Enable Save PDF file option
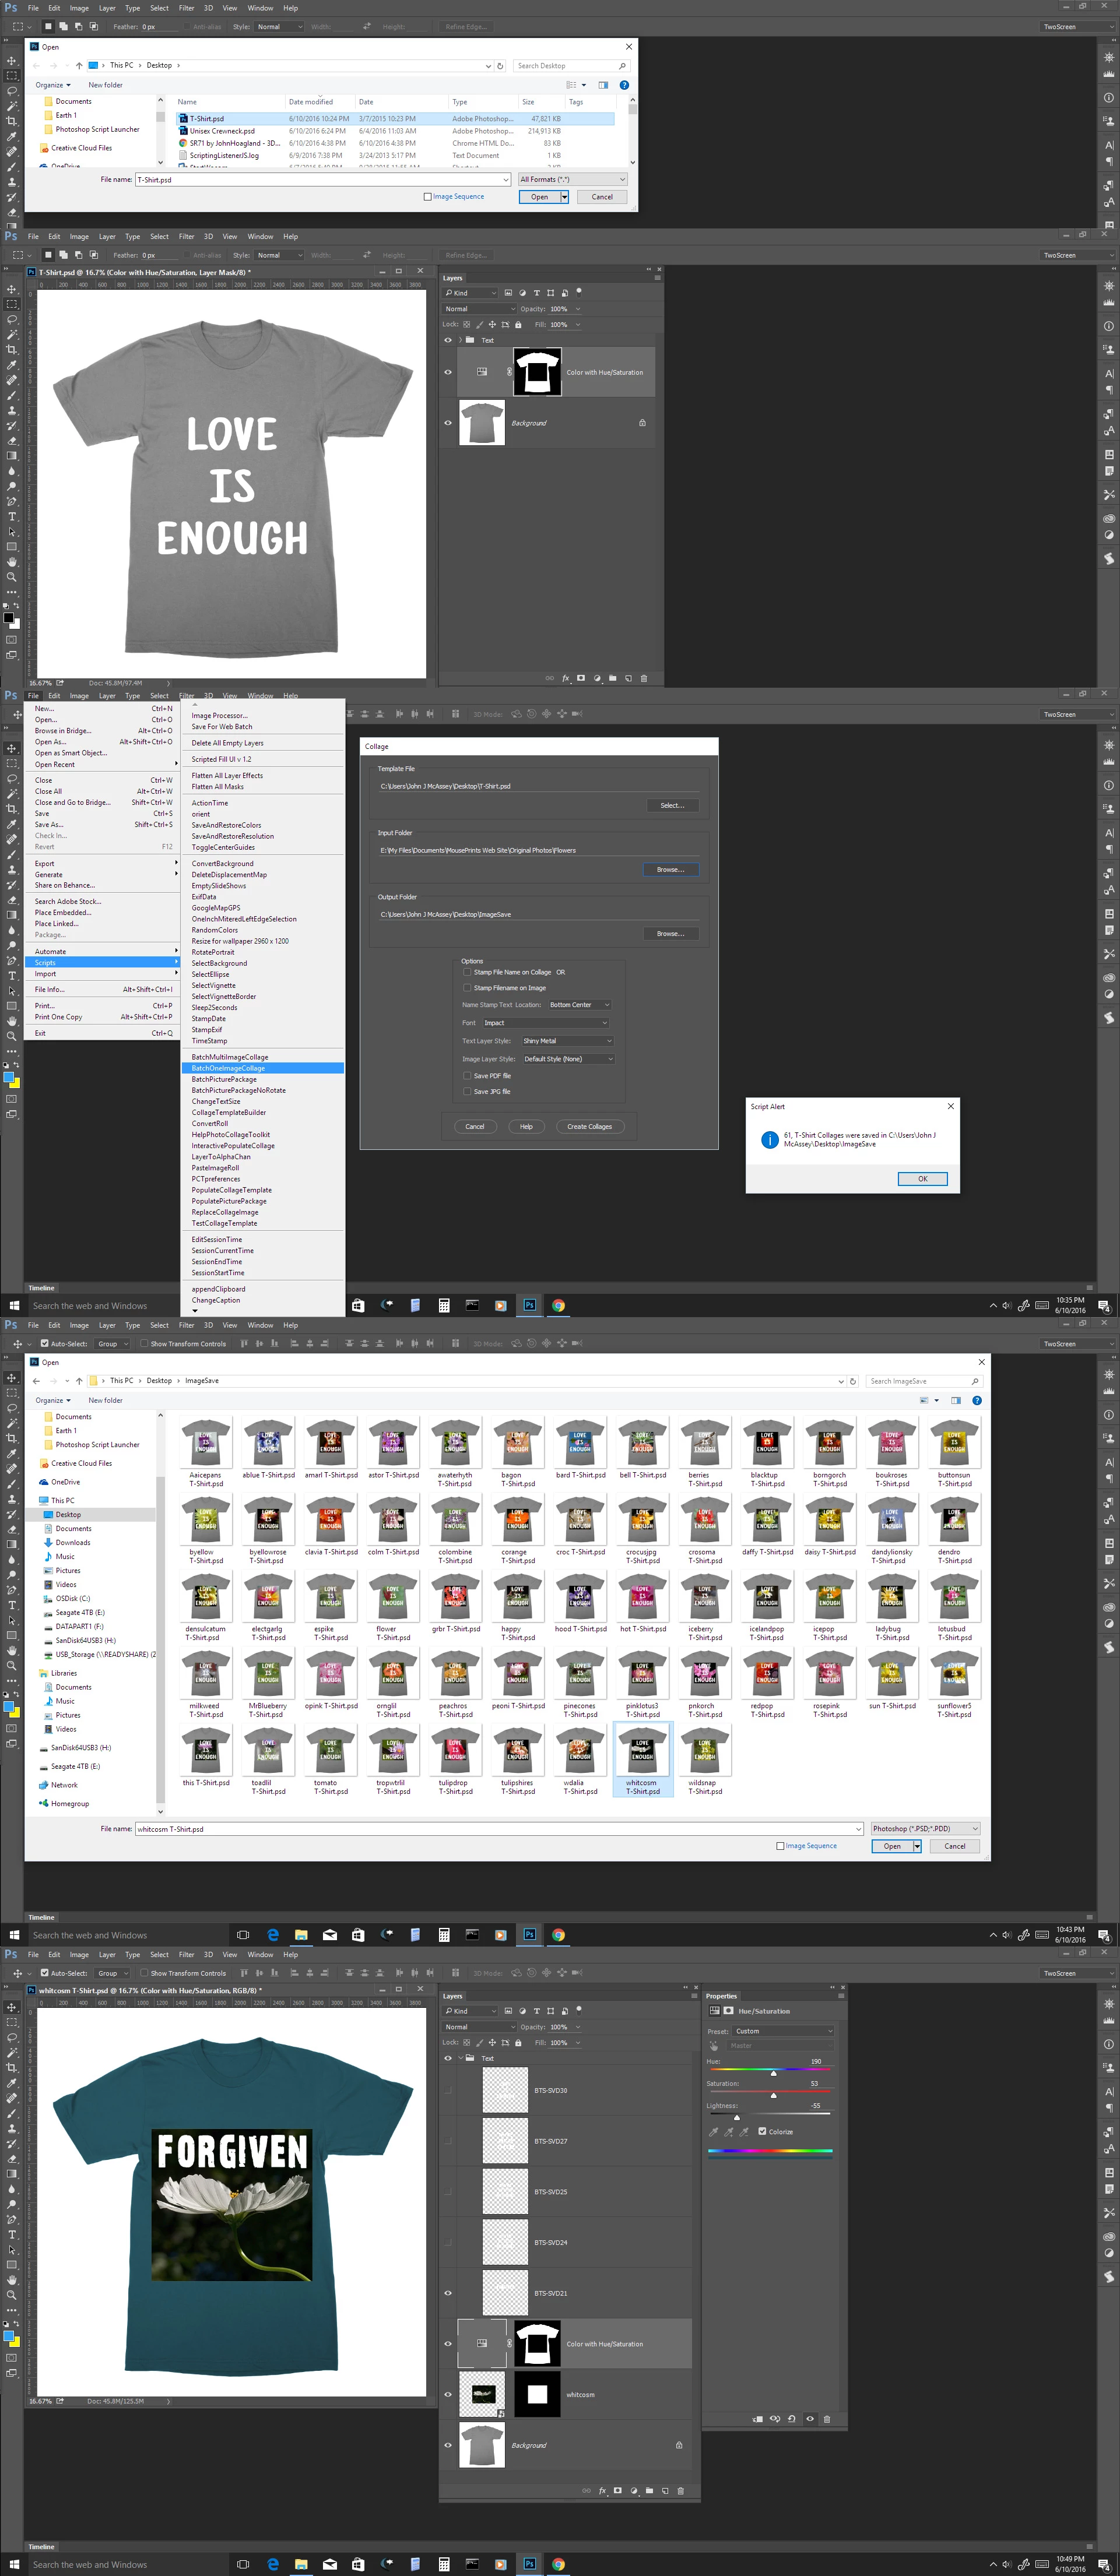Screen dimensions: 1120x2576 tap(467, 1075)
